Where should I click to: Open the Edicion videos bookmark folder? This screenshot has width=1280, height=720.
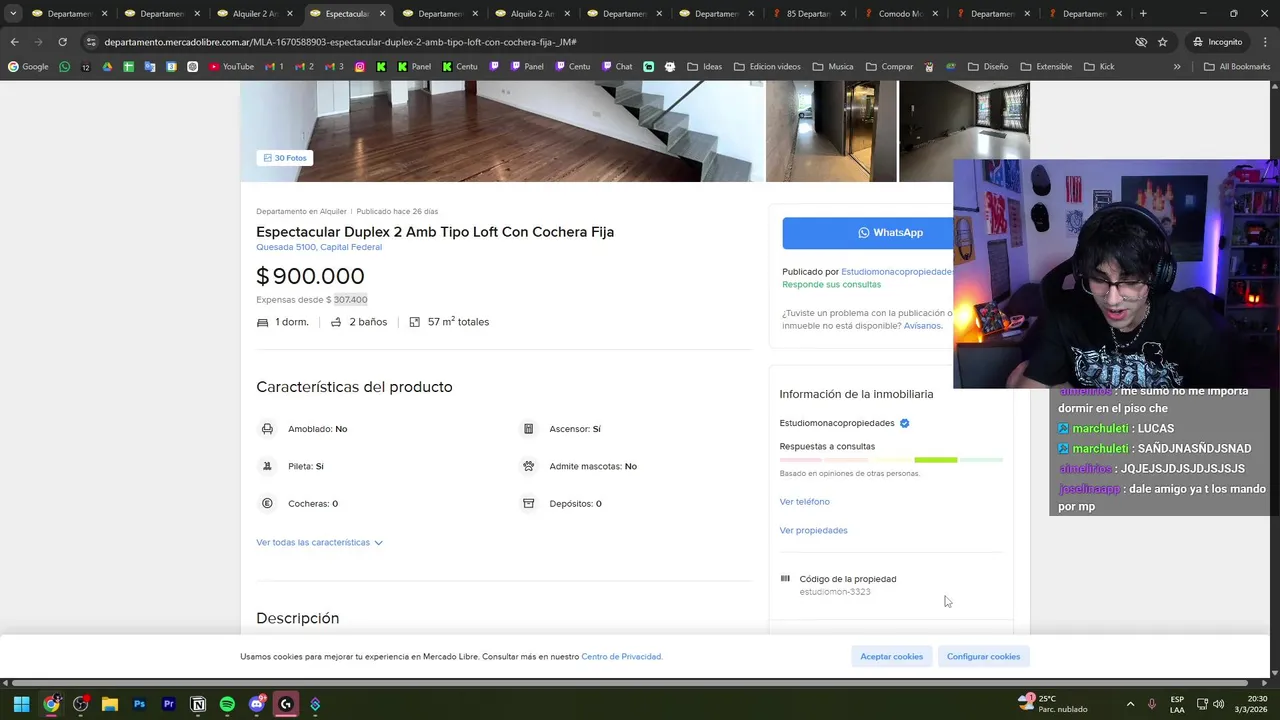pos(767,67)
